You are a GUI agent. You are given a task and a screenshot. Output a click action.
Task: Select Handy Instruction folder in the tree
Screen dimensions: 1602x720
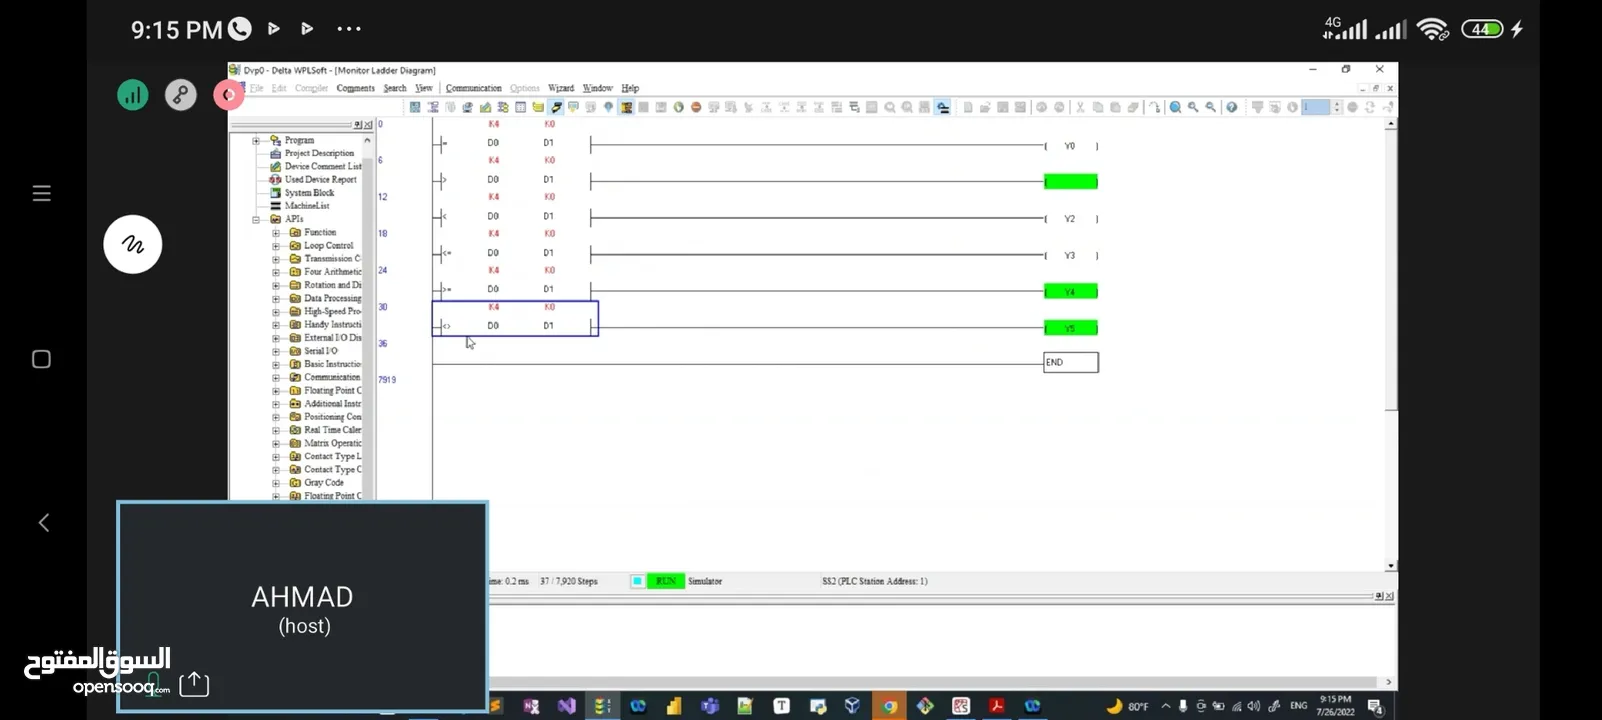pyautogui.click(x=332, y=324)
